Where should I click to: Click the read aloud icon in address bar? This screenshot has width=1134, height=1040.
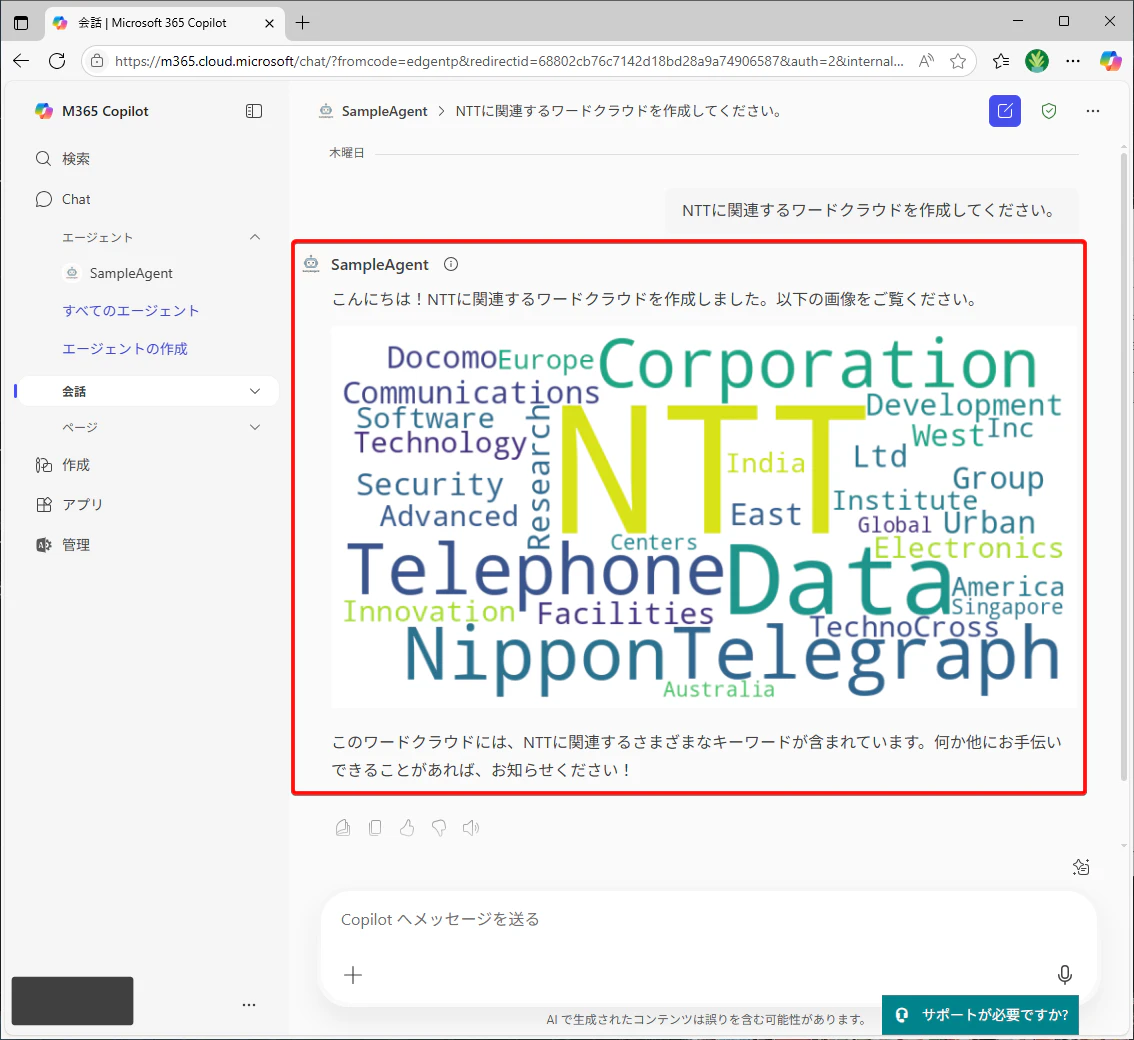tap(926, 61)
